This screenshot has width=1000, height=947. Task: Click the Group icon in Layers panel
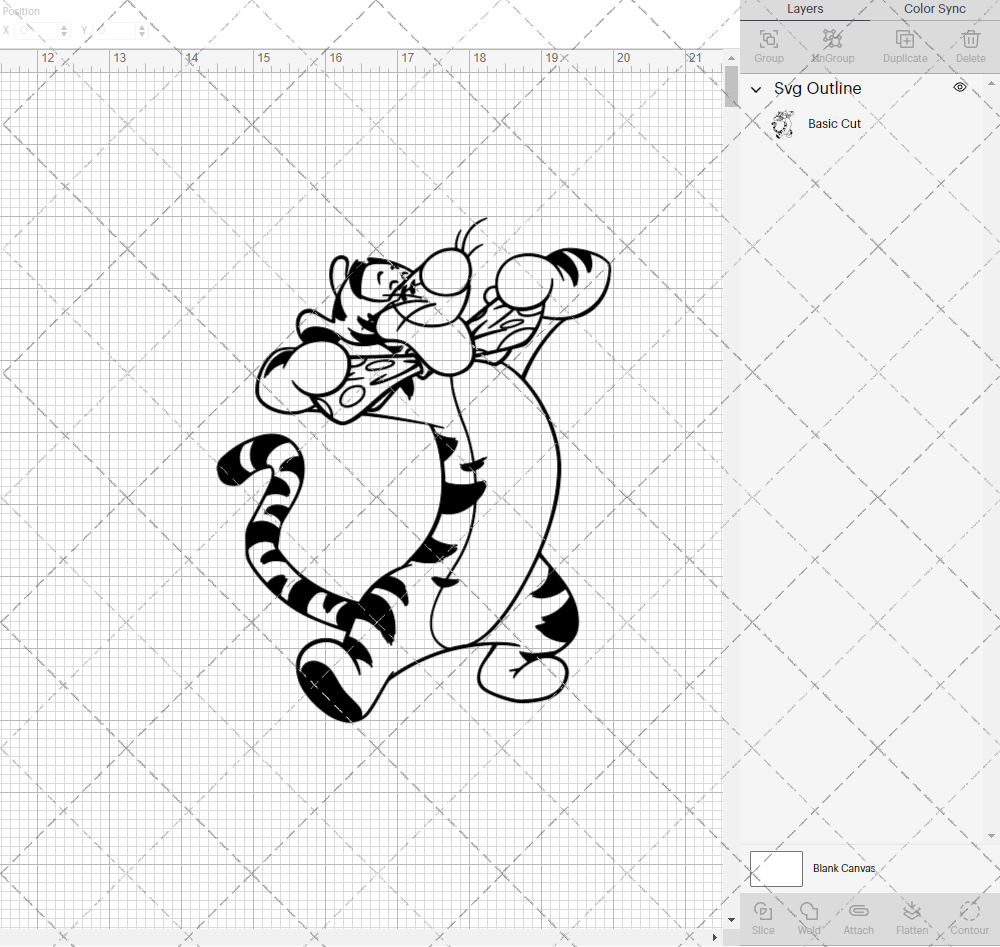[768, 40]
